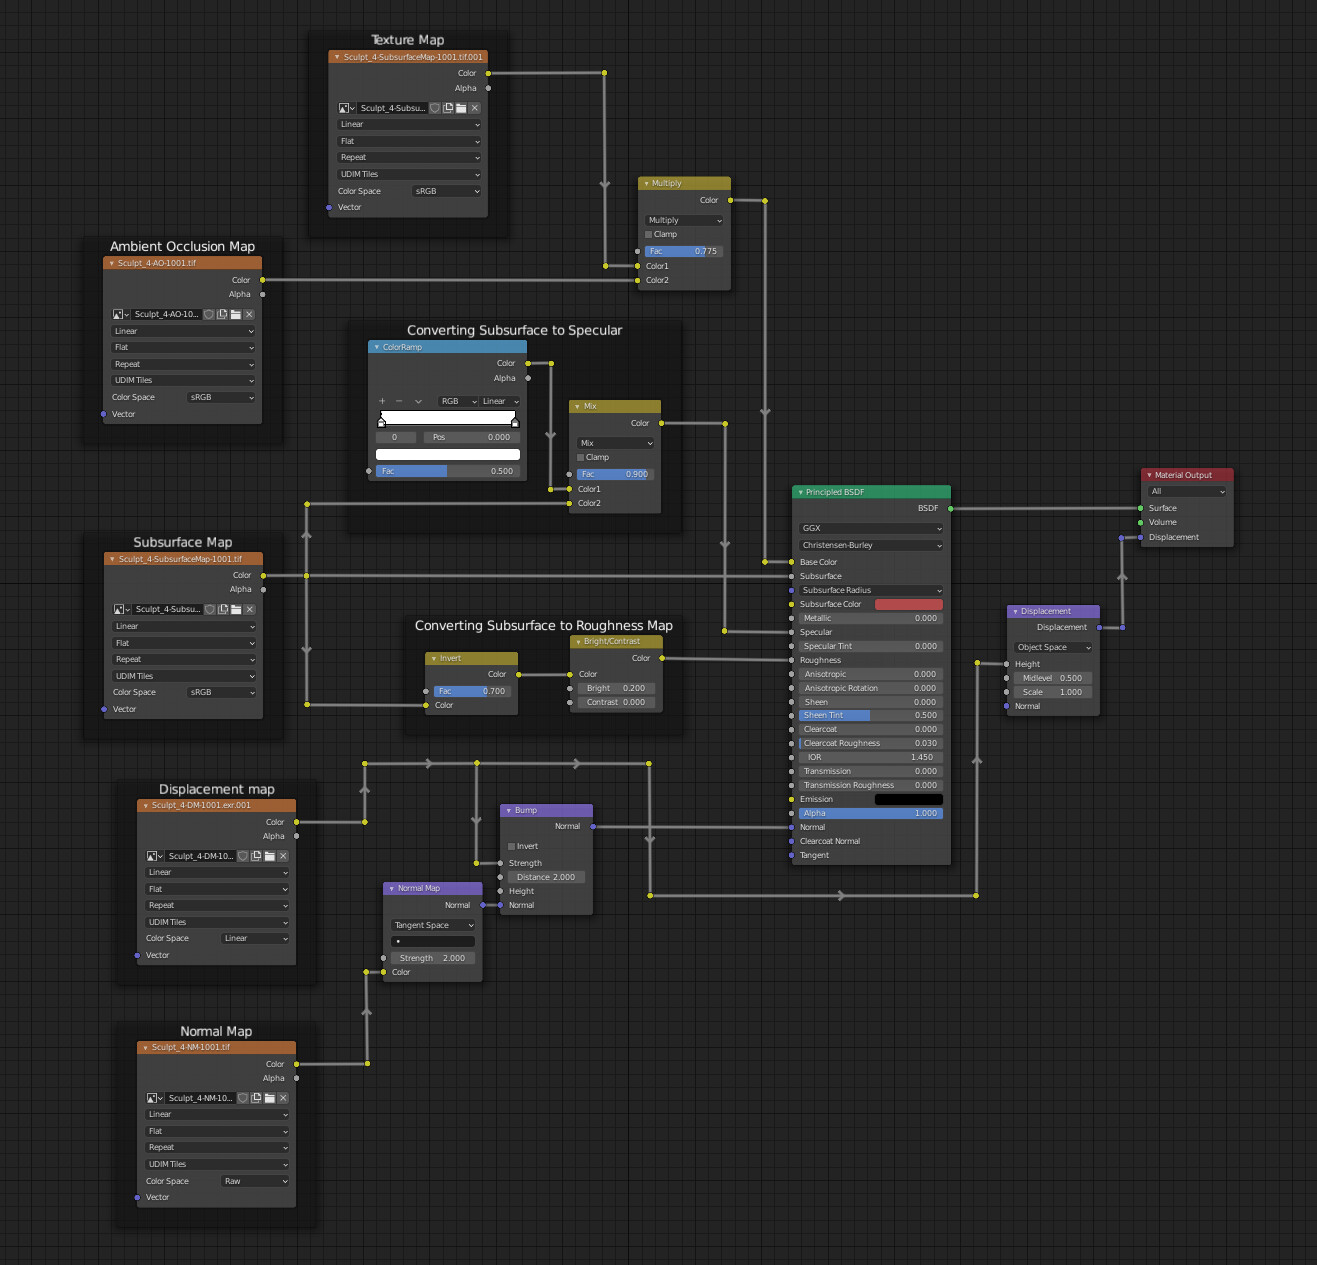Enable Clamp in Mix node
The width and height of the screenshot is (1317, 1265).
[x=581, y=457]
